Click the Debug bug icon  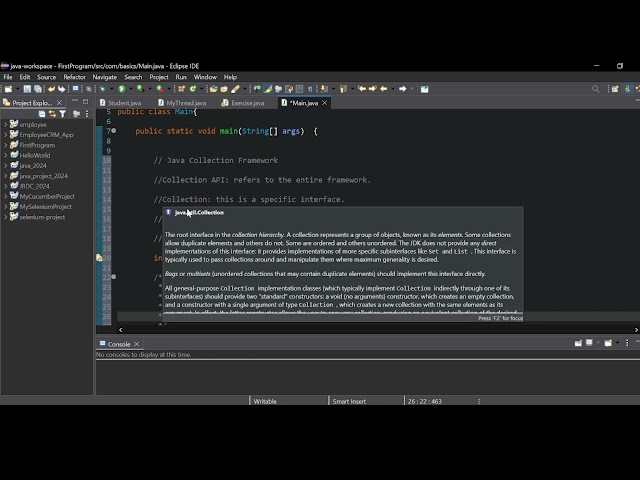click(102, 89)
